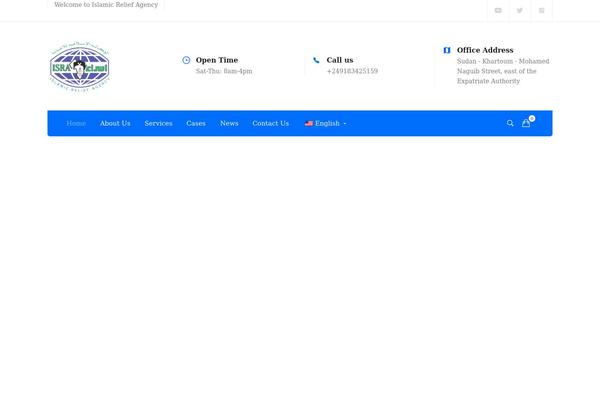Image resolution: width=600 pixels, height=400 pixels.
Task: Click the map icon beside Office Address
Action: point(447,50)
